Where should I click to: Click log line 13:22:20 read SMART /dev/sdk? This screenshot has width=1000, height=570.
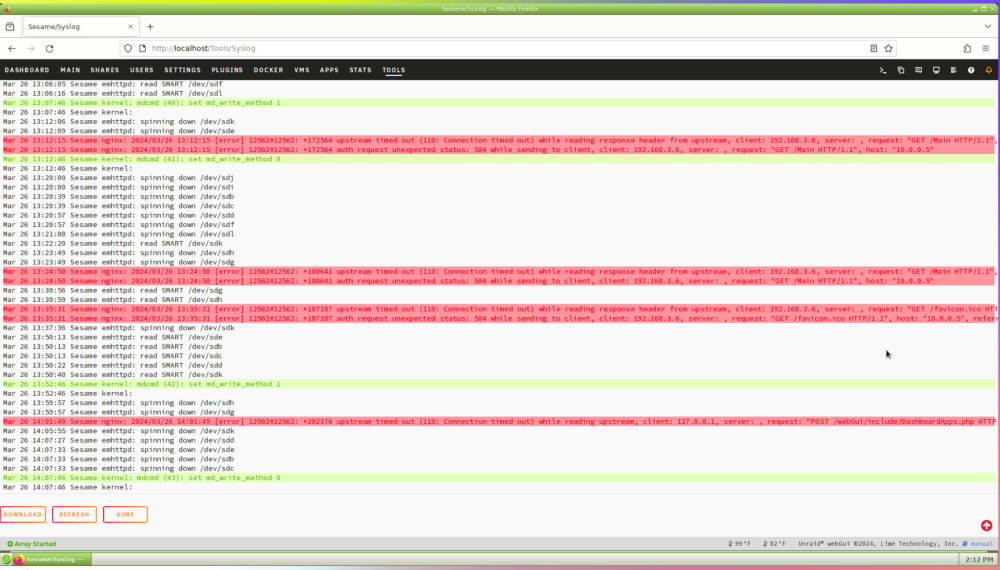(113, 244)
